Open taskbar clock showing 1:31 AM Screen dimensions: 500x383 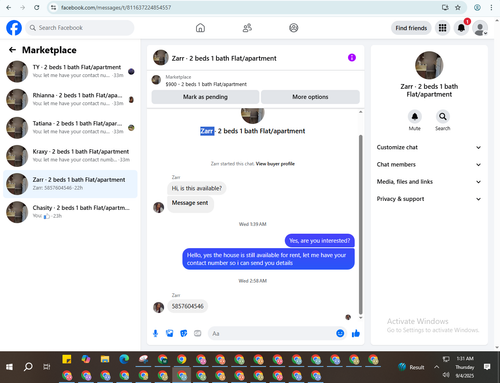pos(465,367)
